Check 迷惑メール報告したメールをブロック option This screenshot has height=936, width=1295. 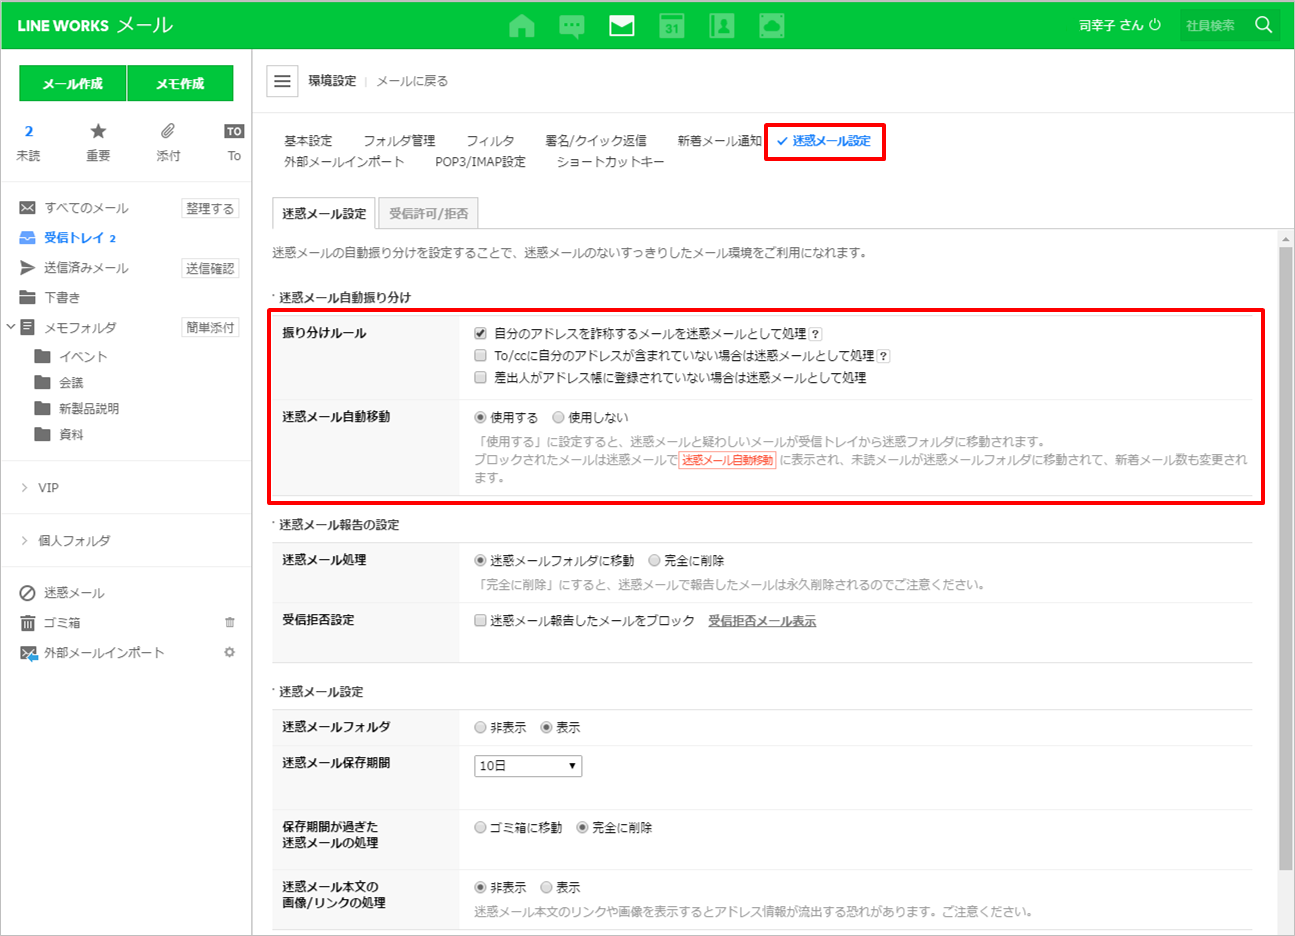click(x=481, y=621)
